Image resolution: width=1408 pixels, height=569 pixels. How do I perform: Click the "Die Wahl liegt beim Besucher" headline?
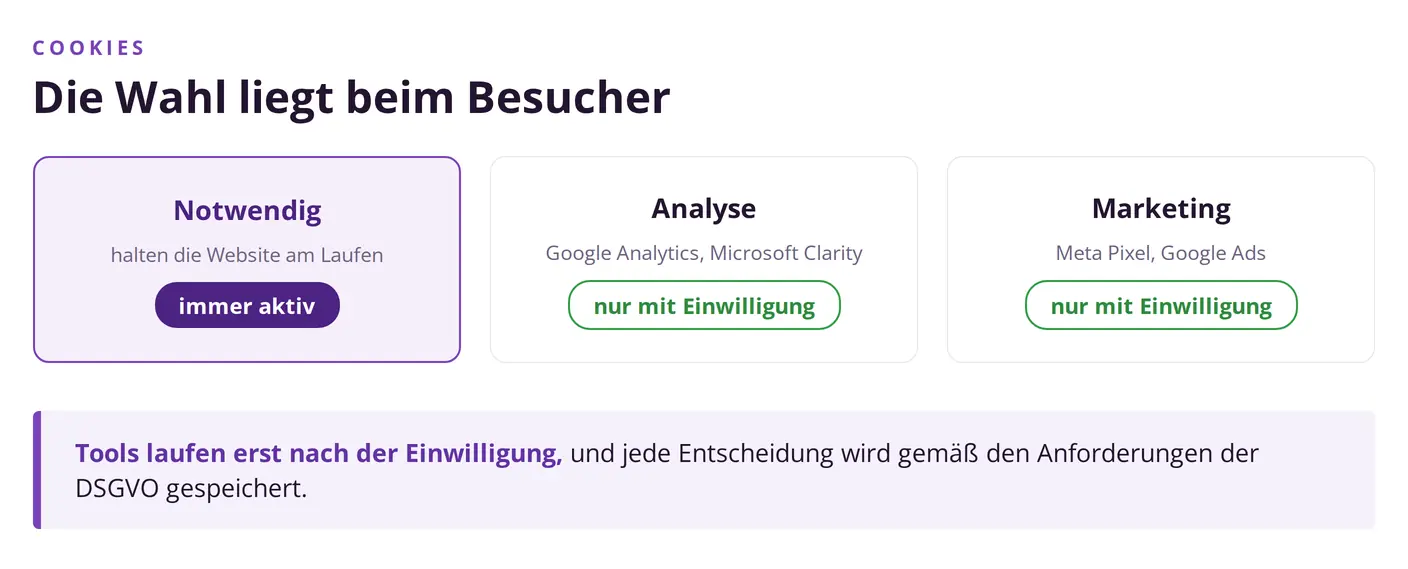351,98
